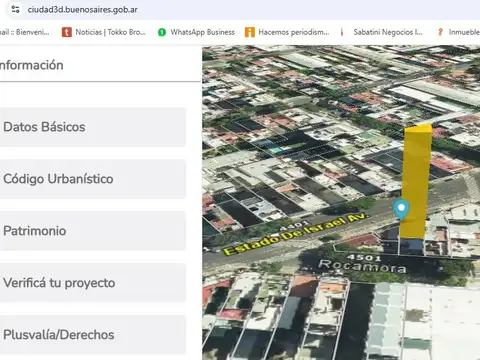Click the site settings icon in address bar
This screenshot has height=360, width=480.
point(15,9)
